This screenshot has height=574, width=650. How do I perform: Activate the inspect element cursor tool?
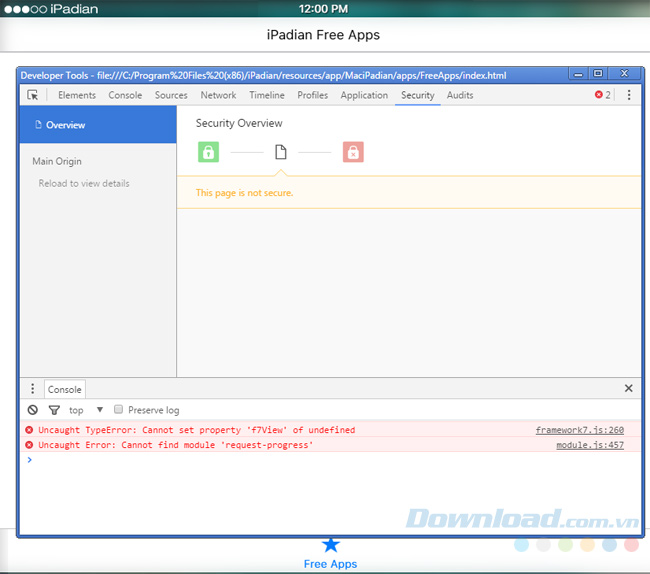[32, 95]
